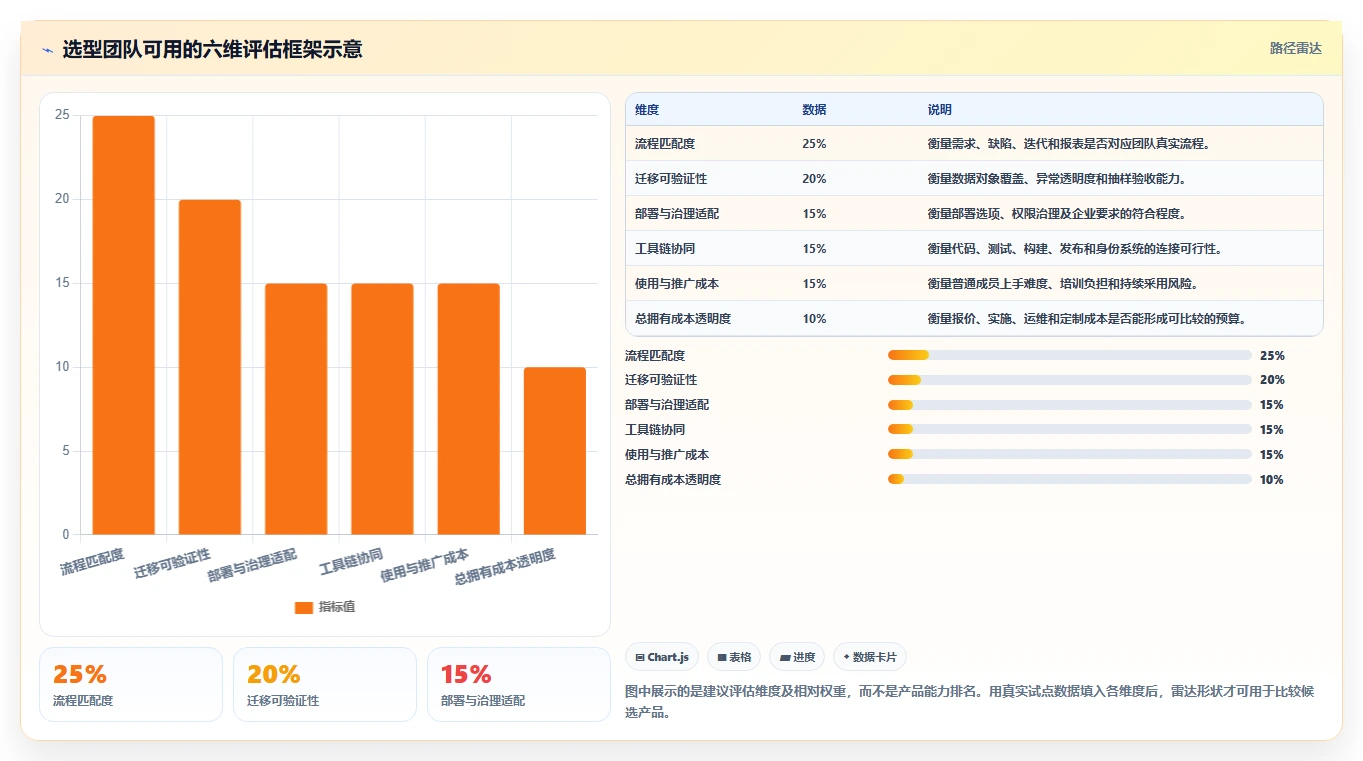Viewport: 1363px width, 761px height.
Task: Select the 表格 tag chip
Action: pyautogui.click(x=734, y=657)
